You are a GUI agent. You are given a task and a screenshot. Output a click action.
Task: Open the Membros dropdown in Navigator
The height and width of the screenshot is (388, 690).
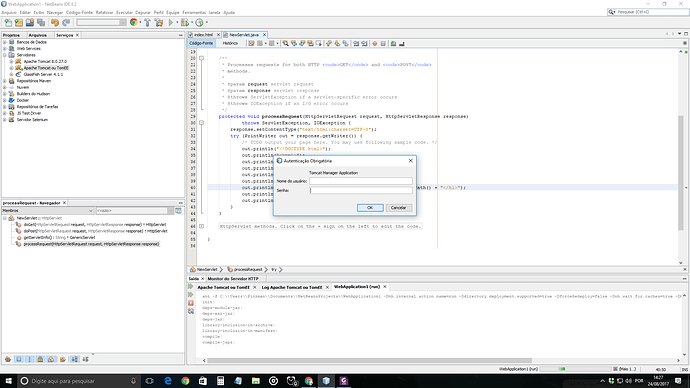click(48, 211)
